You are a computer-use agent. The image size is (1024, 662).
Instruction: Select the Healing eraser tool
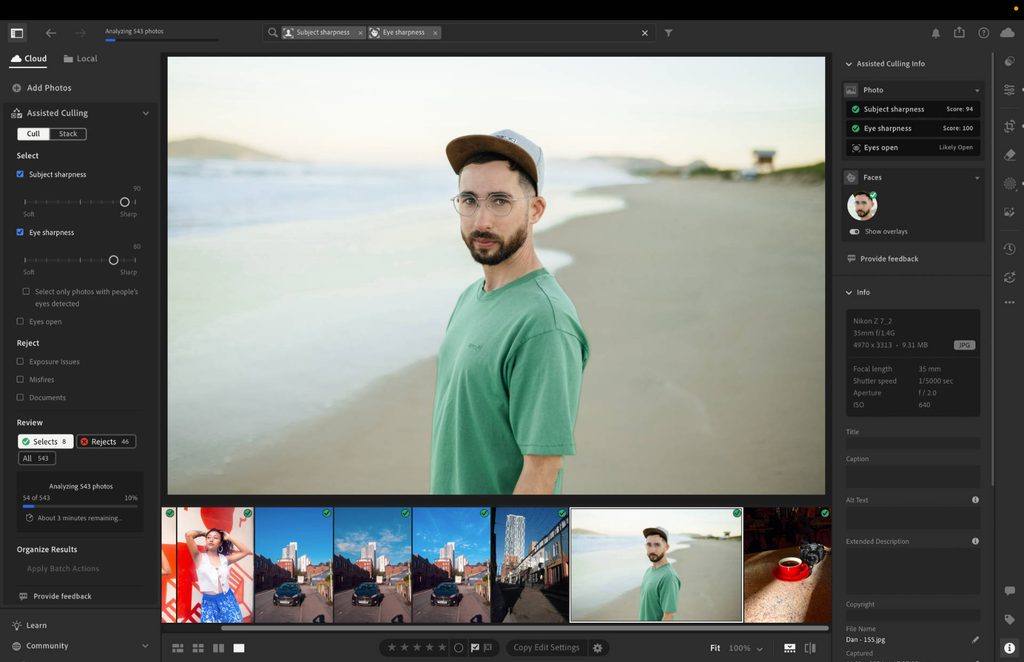[1010, 155]
